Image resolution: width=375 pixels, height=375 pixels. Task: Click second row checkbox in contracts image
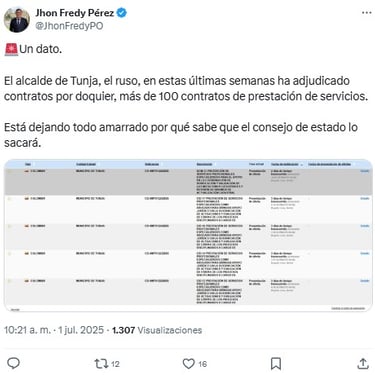click(x=9, y=199)
